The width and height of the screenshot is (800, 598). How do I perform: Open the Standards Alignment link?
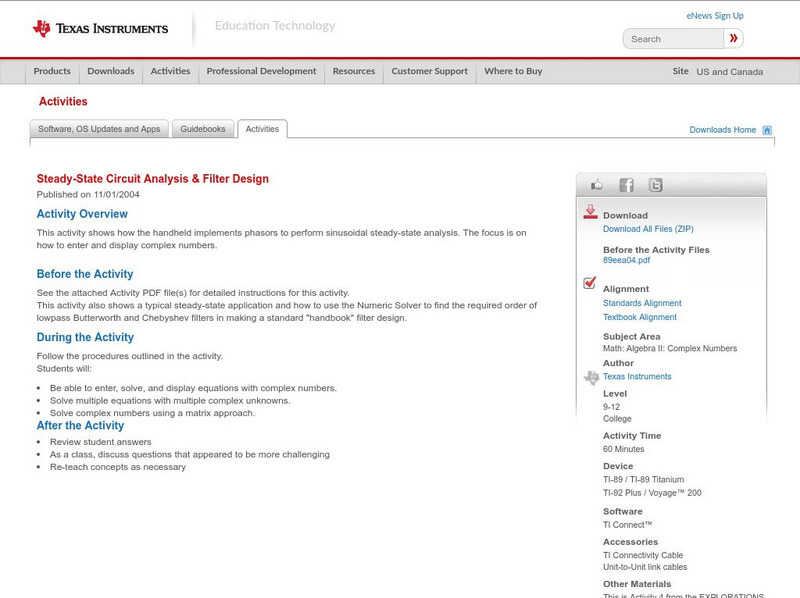[642, 303]
